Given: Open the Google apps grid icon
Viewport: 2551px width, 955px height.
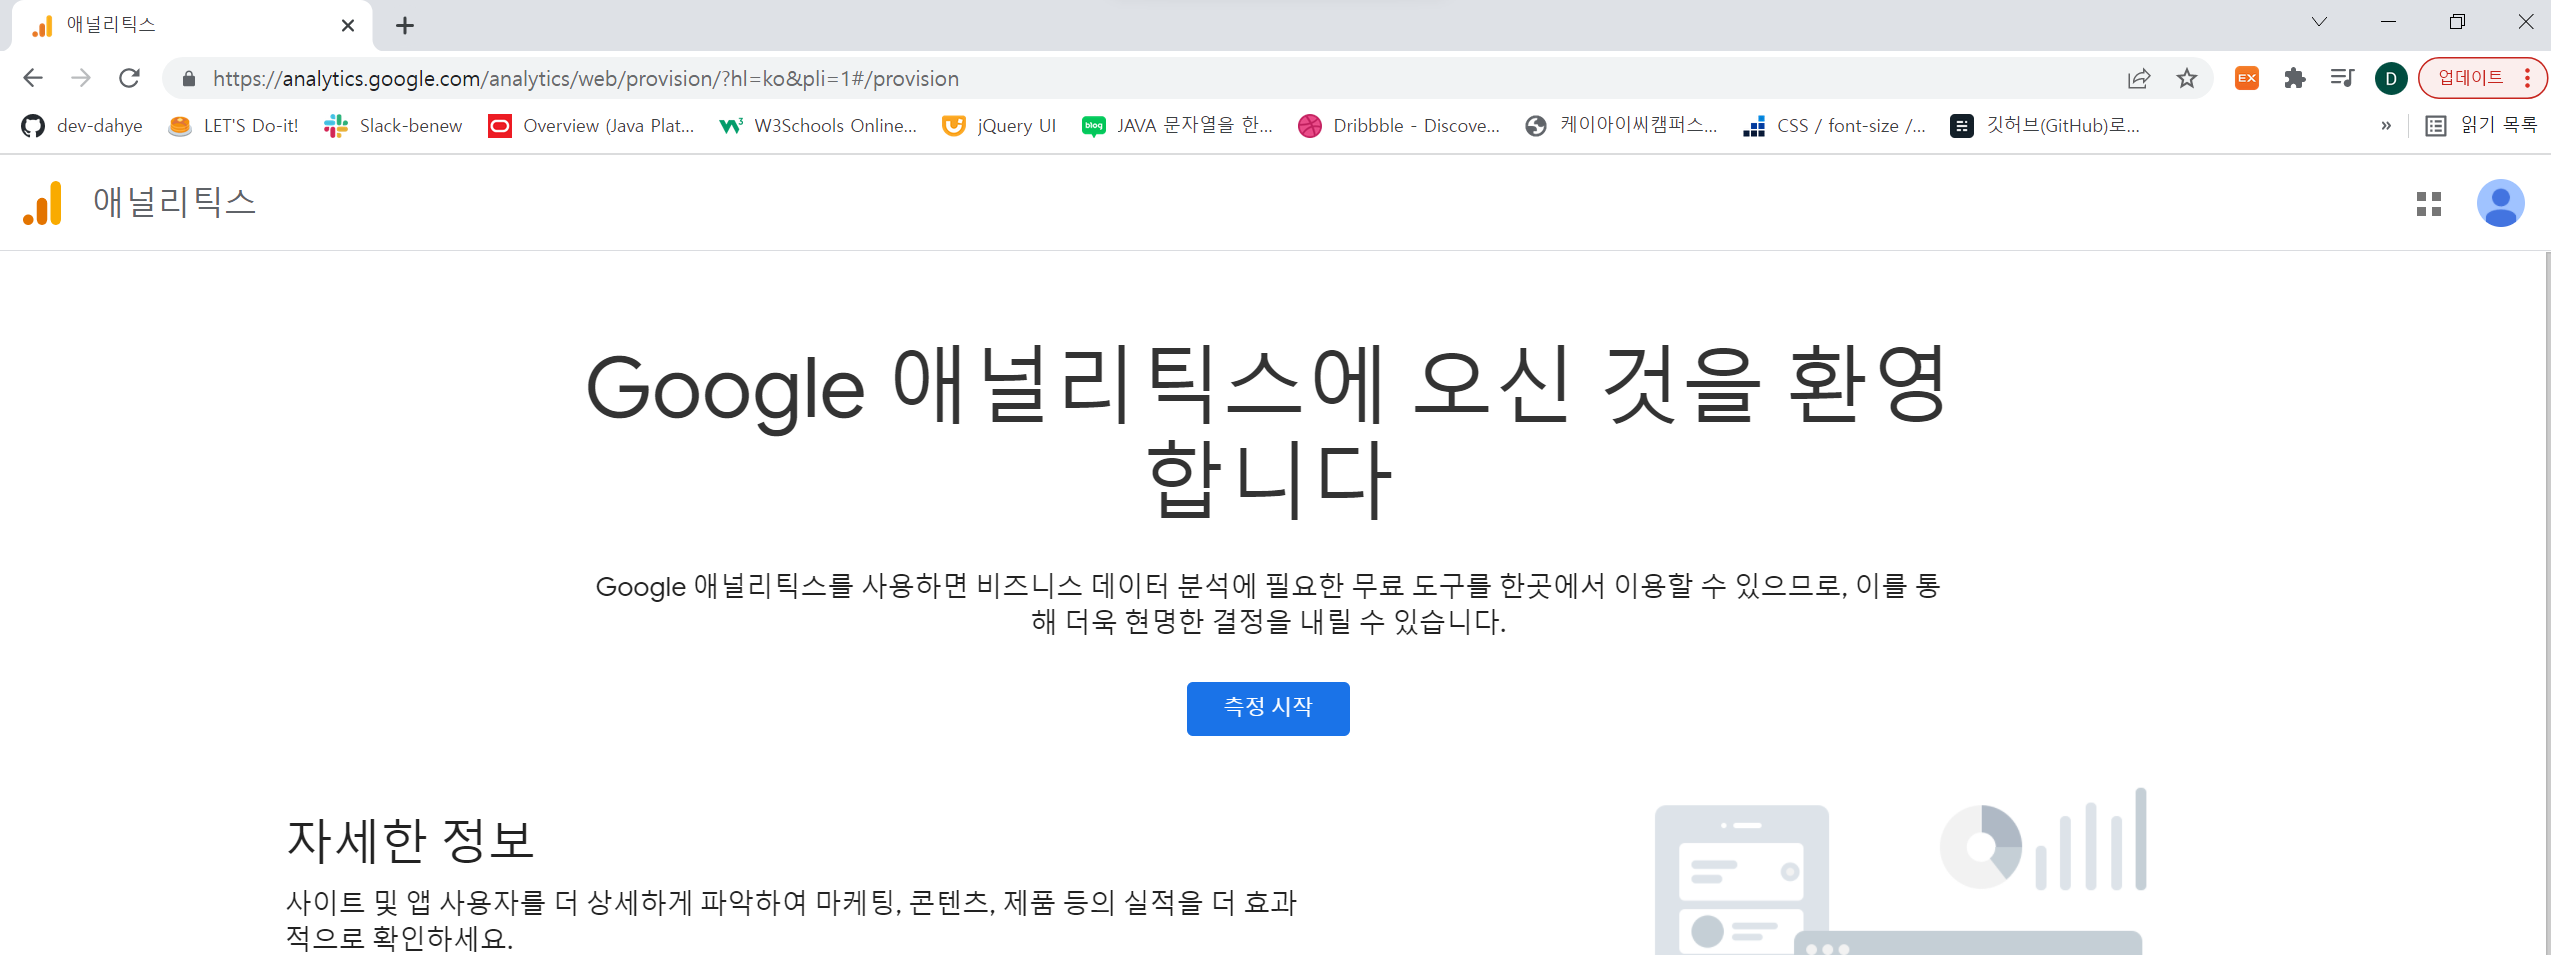Looking at the screenshot, I should (2428, 204).
